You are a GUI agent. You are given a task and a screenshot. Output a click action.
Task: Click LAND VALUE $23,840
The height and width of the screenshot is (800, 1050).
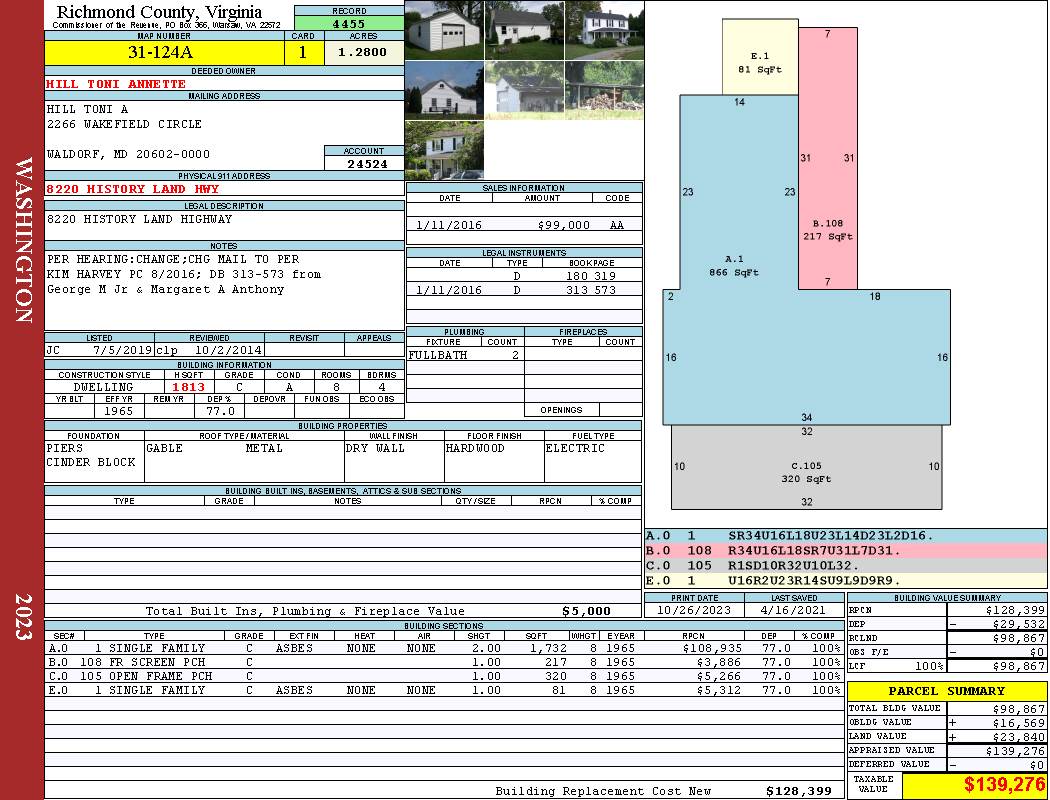coord(1018,736)
